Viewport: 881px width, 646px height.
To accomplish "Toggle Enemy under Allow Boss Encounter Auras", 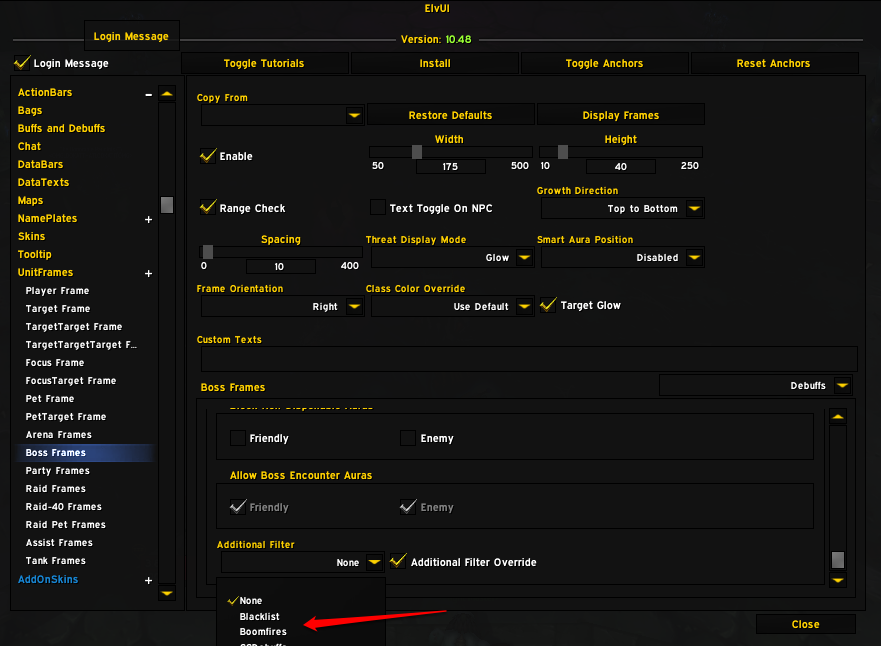I will pyautogui.click(x=408, y=507).
